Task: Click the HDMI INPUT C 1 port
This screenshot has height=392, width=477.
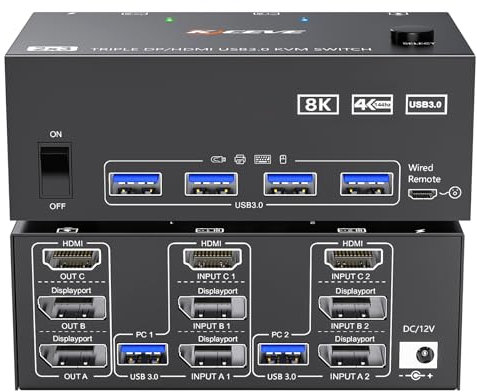Action: click(x=213, y=259)
